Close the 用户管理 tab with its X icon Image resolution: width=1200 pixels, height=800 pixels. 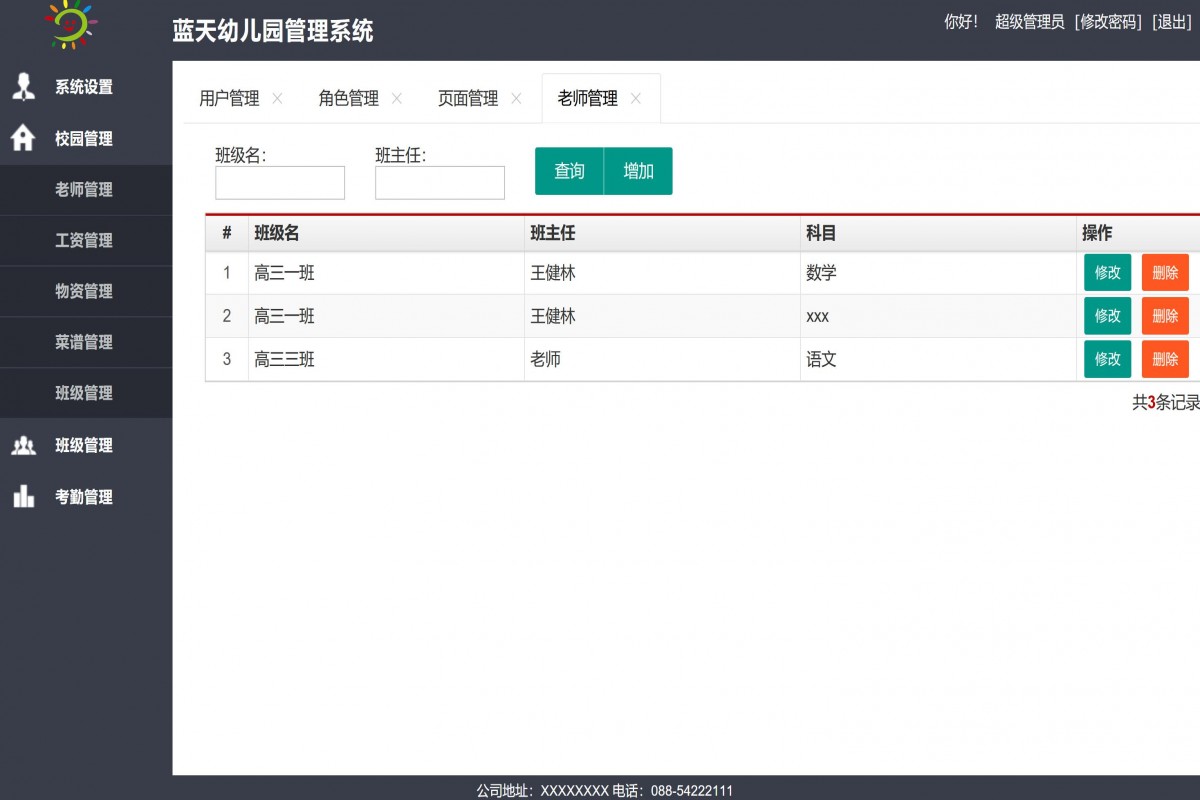[x=277, y=99]
